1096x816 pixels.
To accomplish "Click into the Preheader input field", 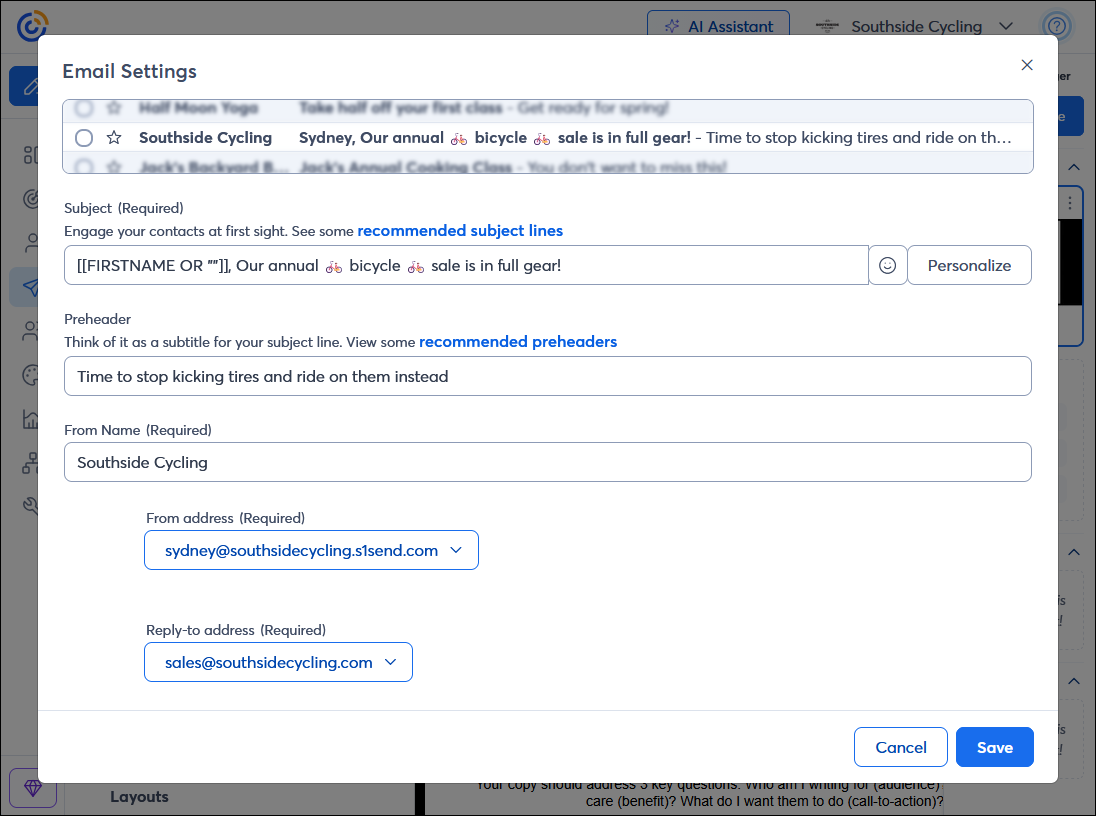I will click(x=547, y=376).
